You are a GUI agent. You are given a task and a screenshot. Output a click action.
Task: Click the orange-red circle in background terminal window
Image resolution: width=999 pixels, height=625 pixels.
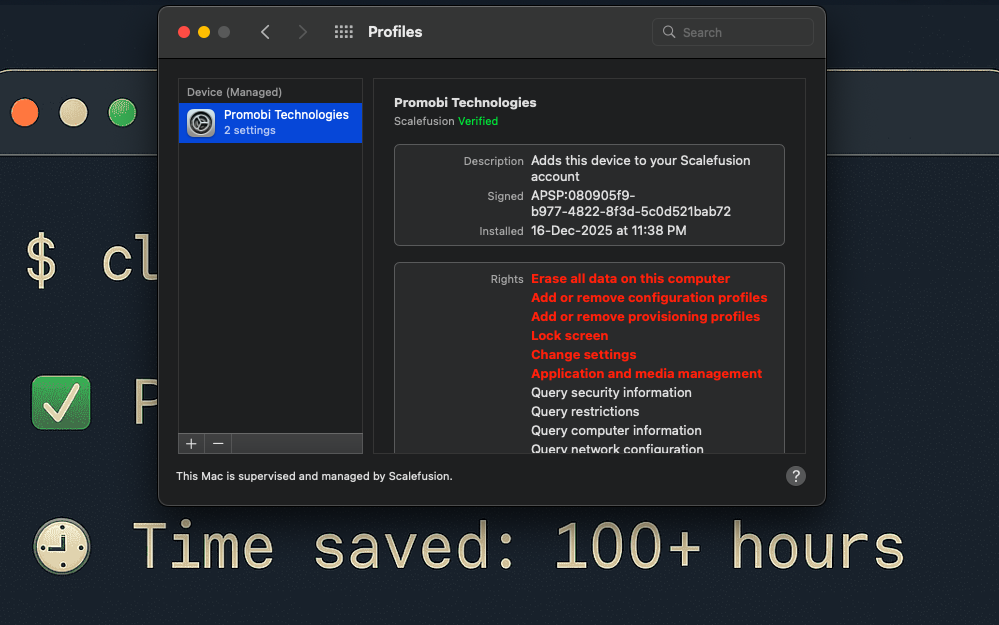pyautogui.click(x=25, y=113)
